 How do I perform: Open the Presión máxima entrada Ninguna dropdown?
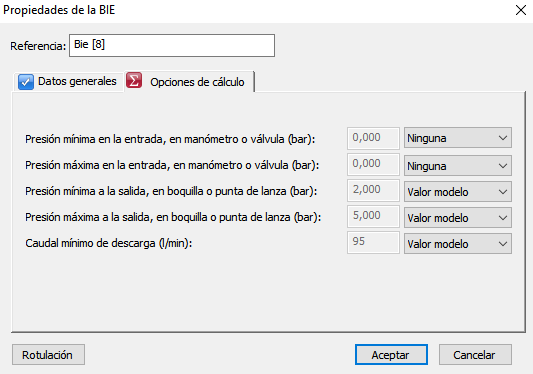[458, 166]
